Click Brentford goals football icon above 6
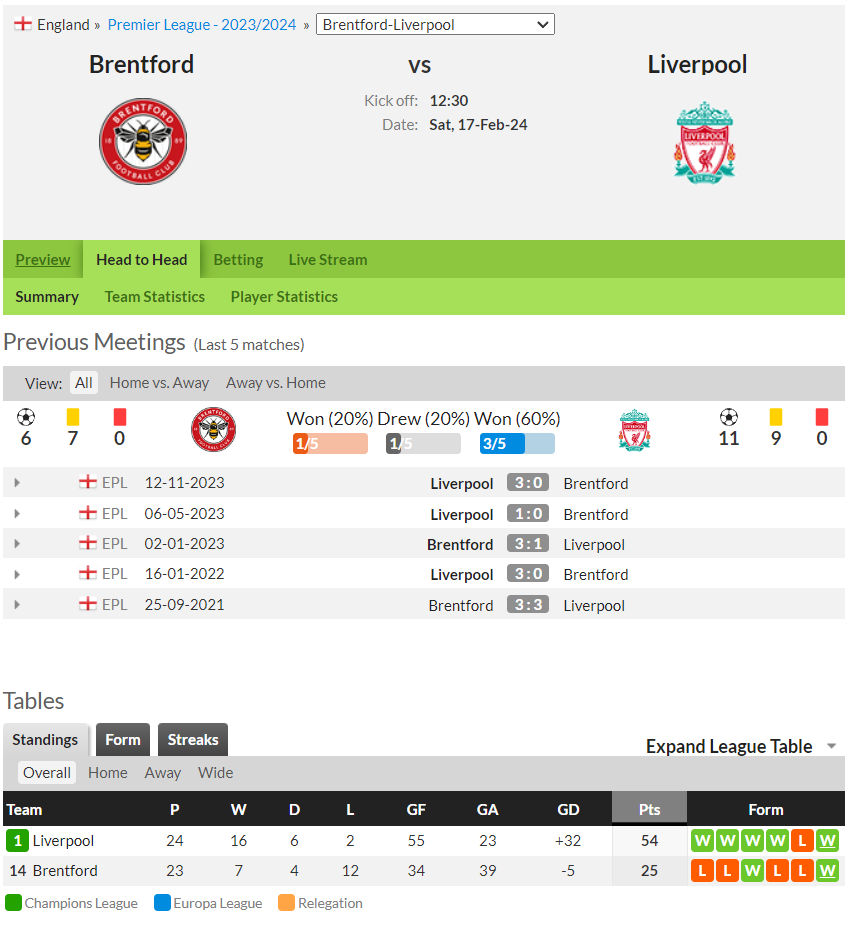 [x=26, y=417]
